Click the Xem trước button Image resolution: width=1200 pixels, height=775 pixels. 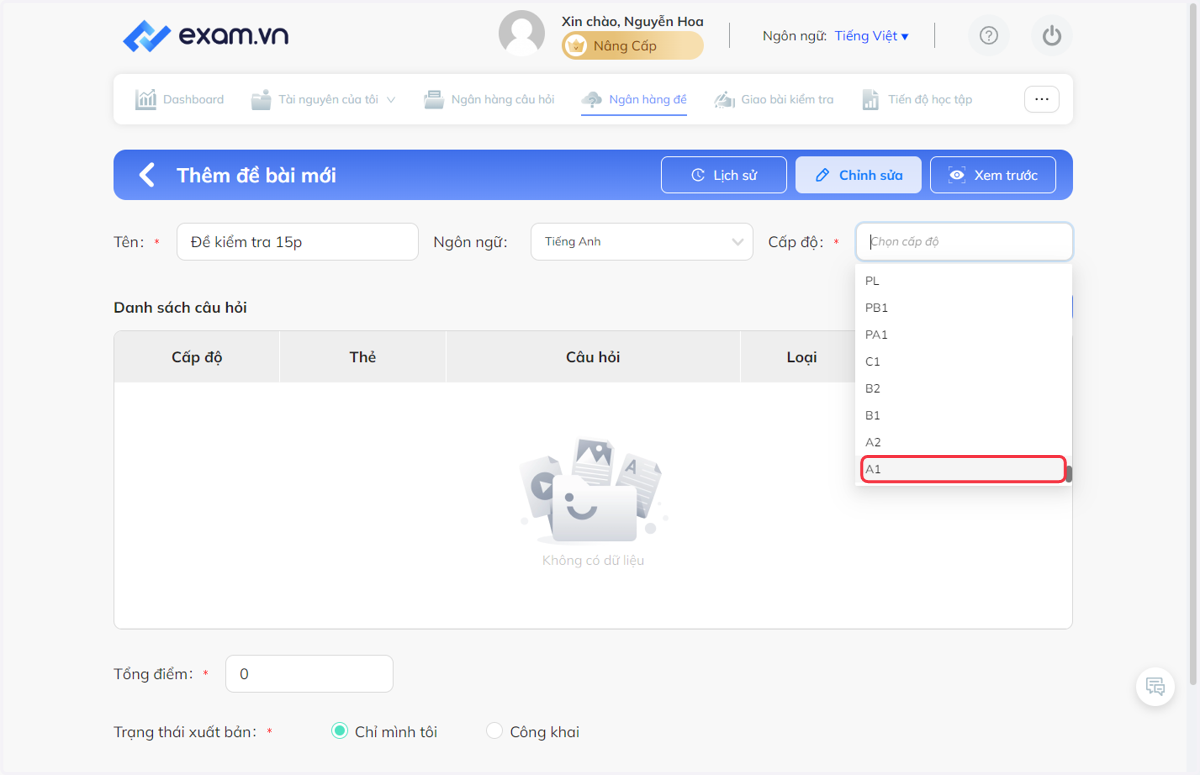993,175
